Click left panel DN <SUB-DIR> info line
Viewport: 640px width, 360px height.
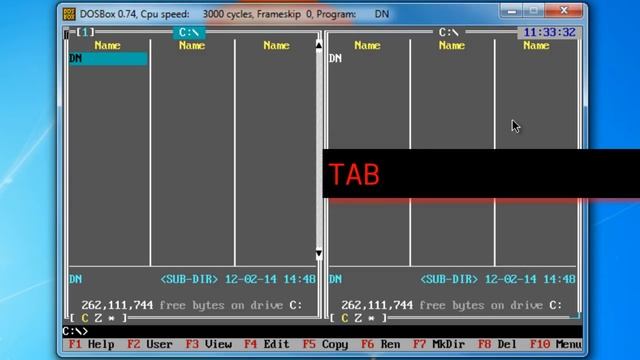[x=192, y=279]
